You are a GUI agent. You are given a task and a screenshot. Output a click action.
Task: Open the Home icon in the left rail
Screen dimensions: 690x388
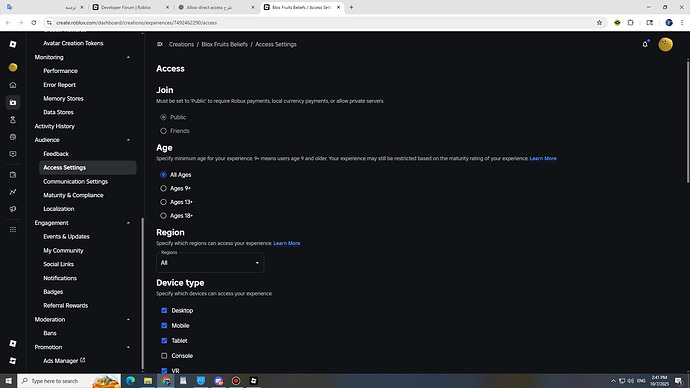[x=13, y=85]
